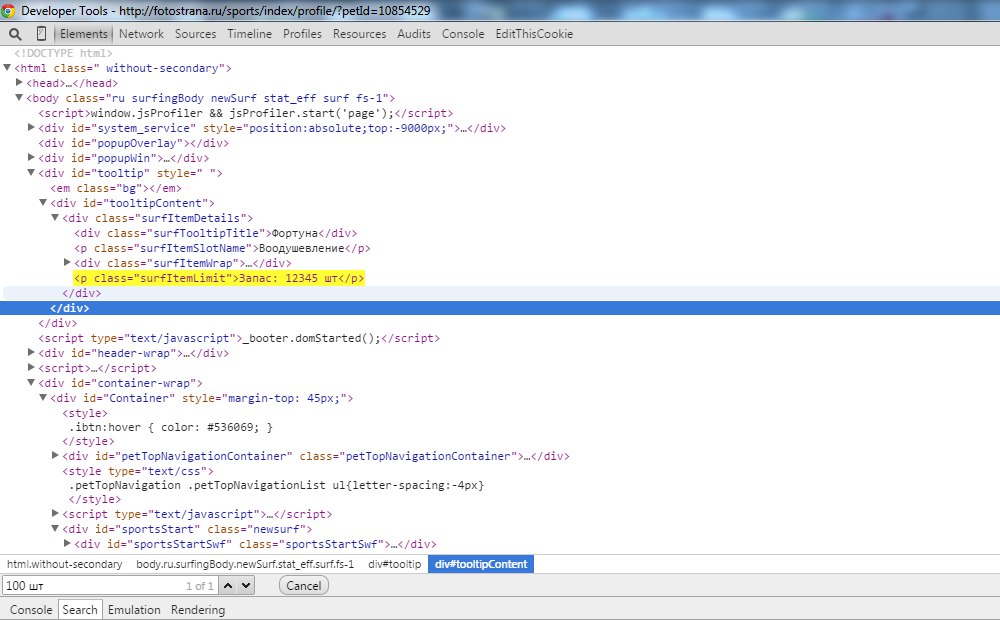The height and width of the screenshot is (620, 1000).
Task: Select div#tooltipContent breadcrumb item
Action: (x=481, y=565)
